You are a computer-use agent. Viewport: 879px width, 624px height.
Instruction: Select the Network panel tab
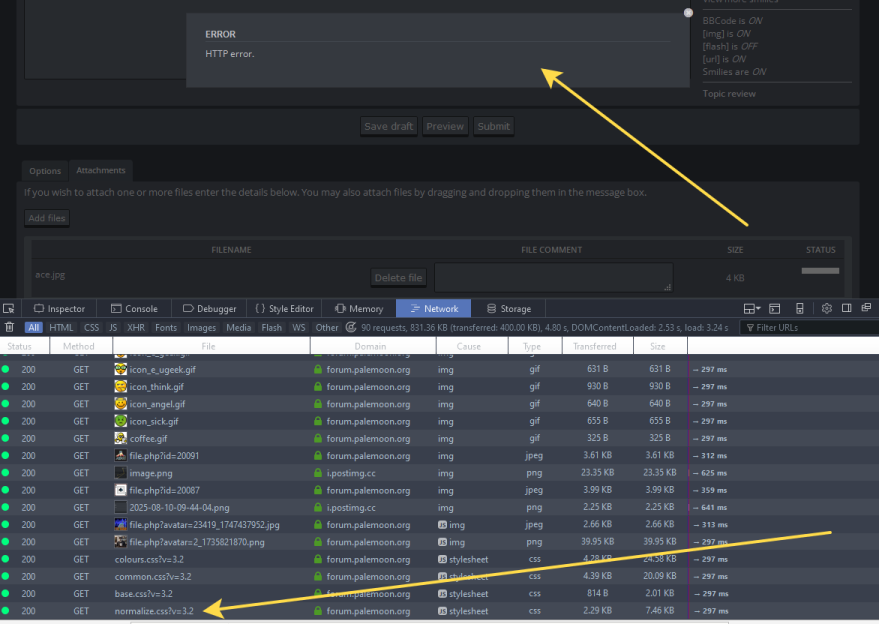433,308
